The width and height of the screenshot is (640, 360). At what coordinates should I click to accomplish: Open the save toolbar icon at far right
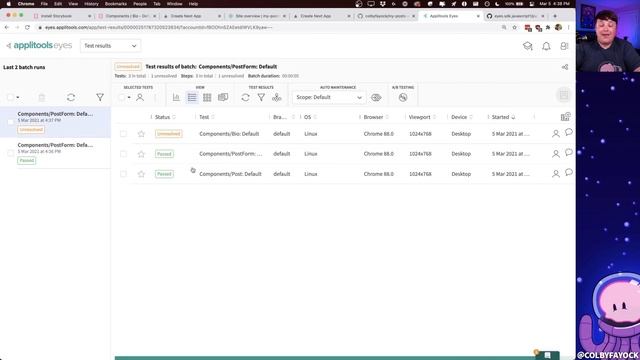[564, 96]
